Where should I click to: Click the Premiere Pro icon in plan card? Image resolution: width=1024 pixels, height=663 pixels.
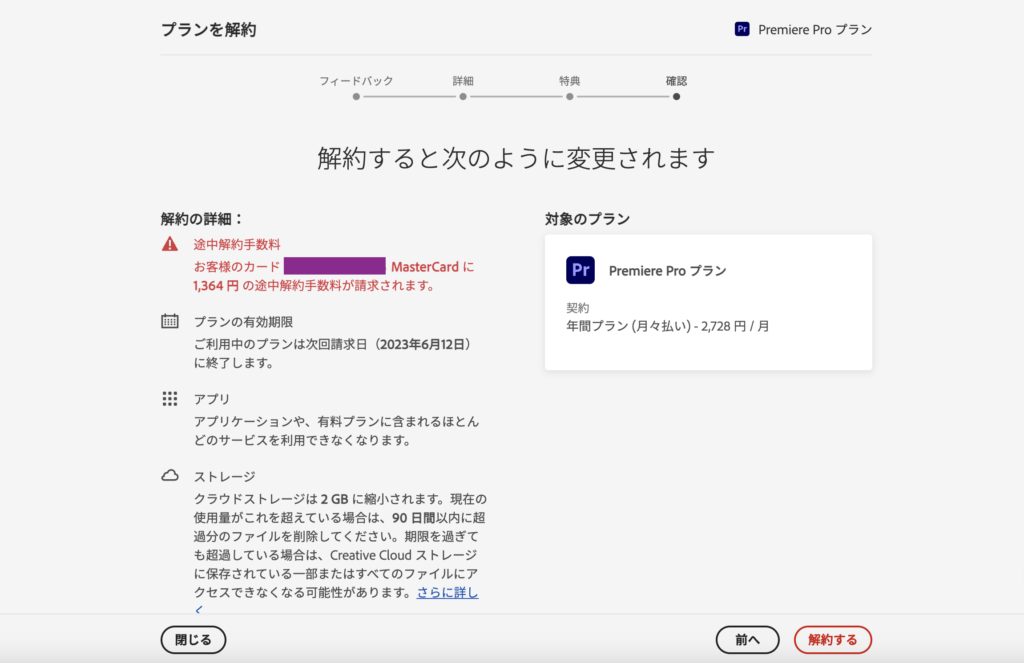point(580,270)
